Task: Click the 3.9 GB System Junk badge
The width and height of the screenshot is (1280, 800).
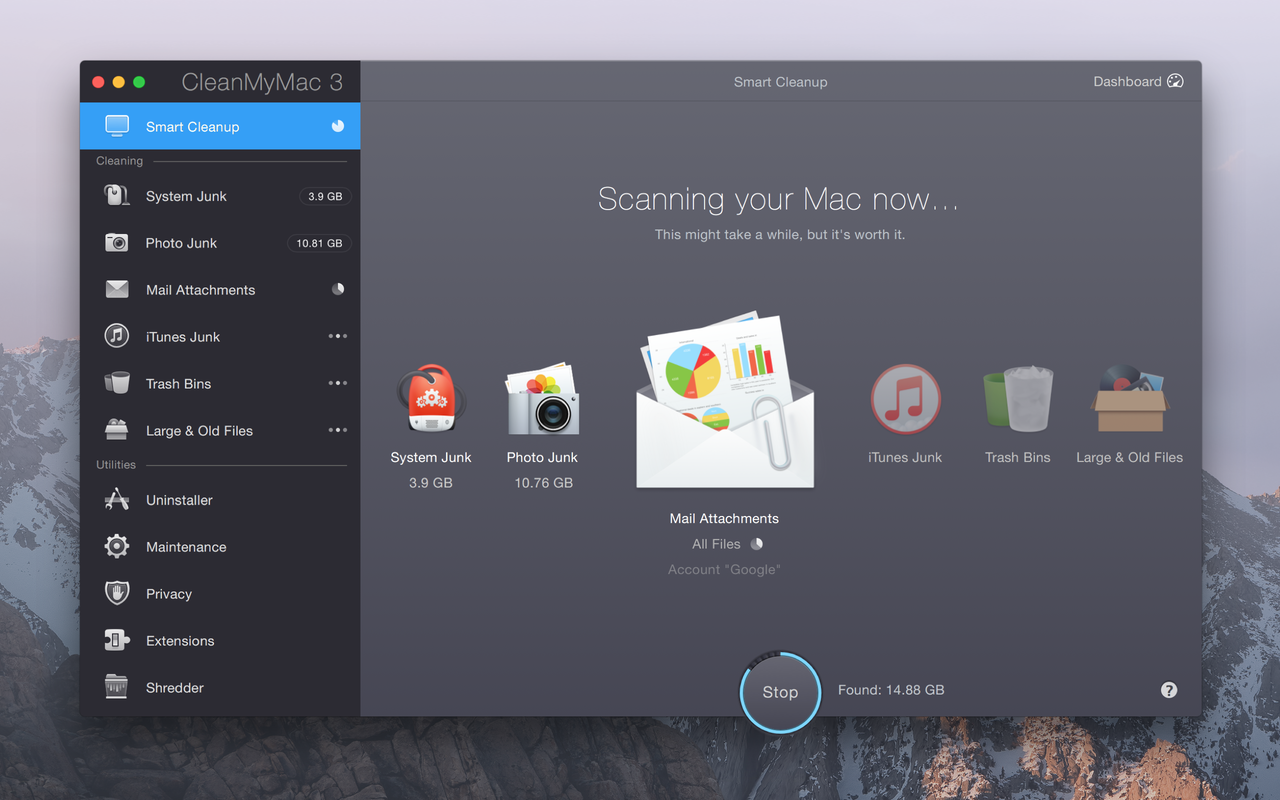Action: [x=325, y=196]
